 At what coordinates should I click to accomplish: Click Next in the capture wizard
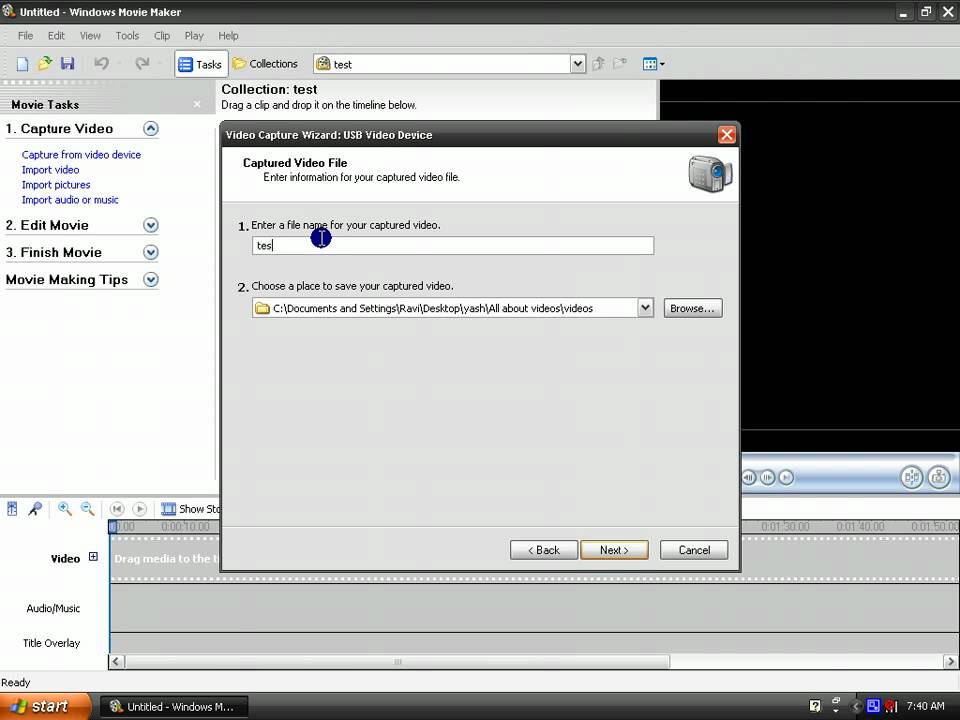(x=614, y=550)
